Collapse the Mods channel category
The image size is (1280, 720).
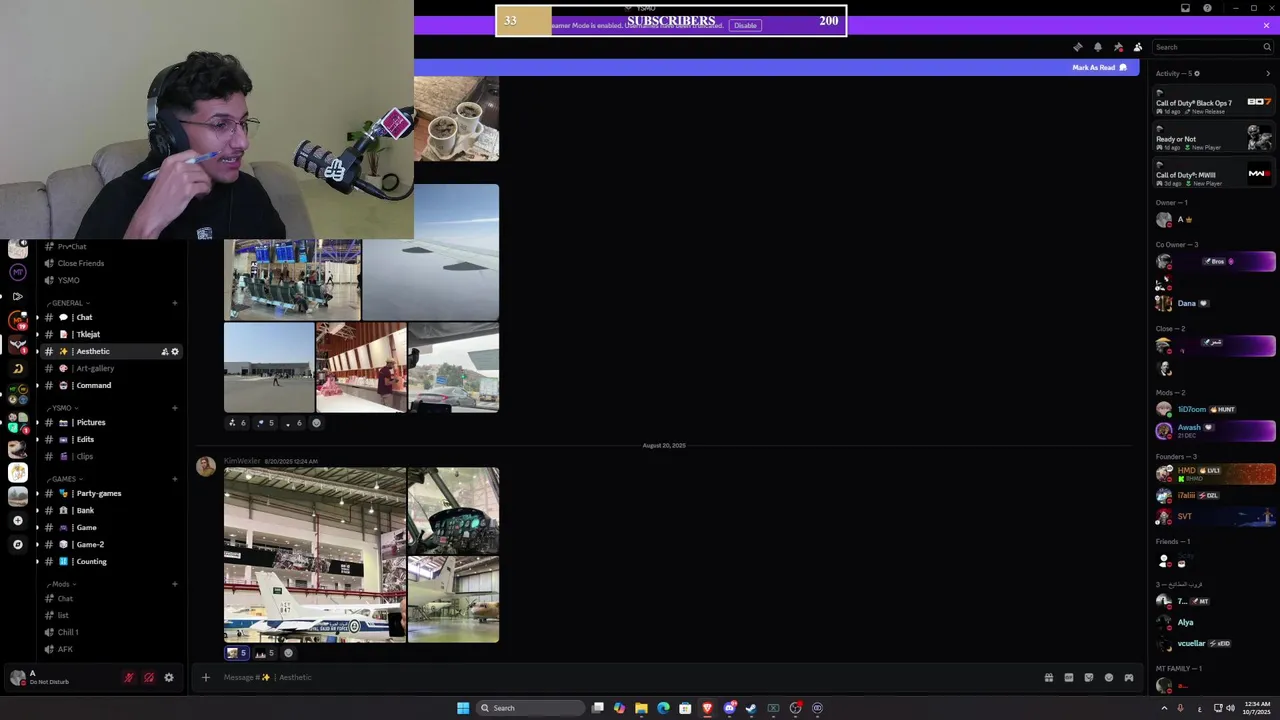[61, 584]
